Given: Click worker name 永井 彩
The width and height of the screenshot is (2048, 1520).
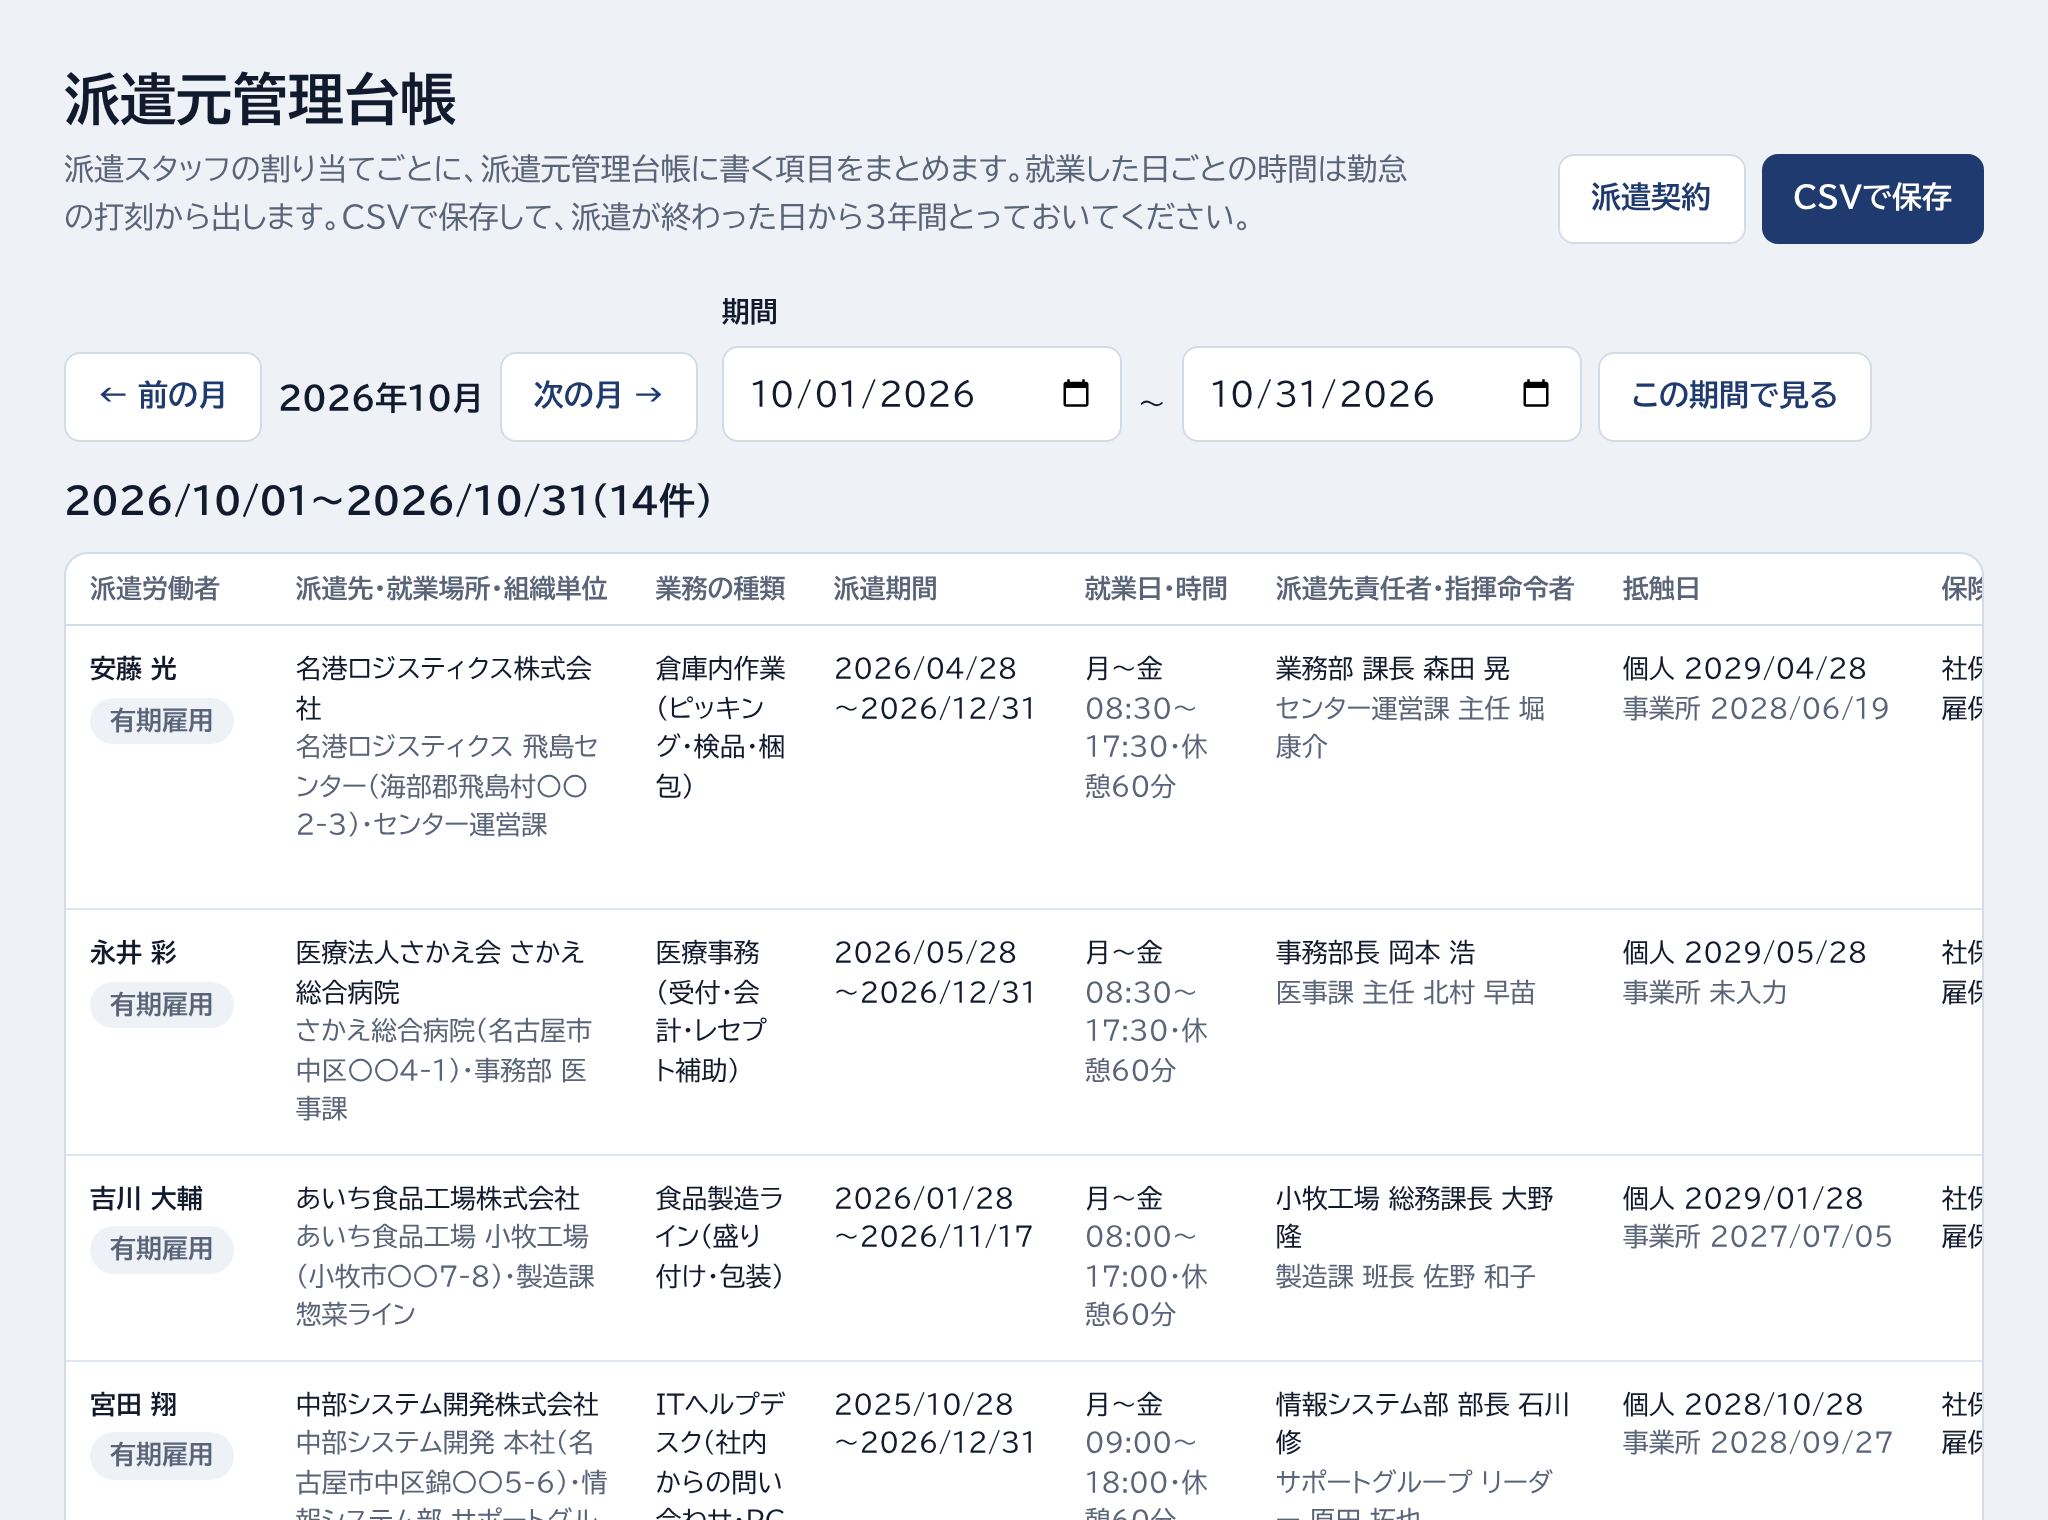Looking at the screenshot, I should tap(133, 953).
